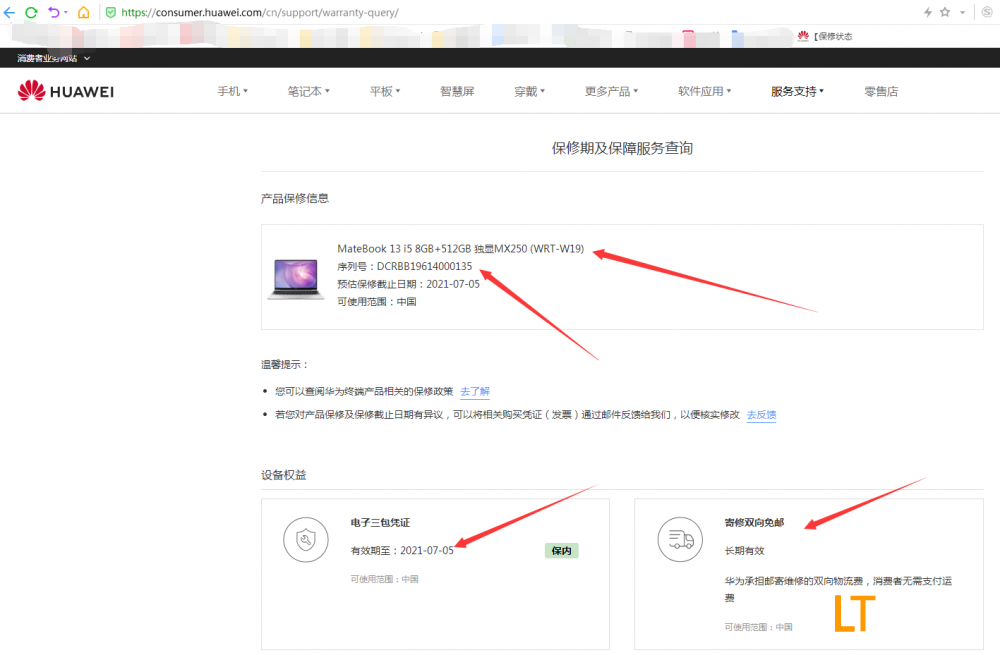Click the 保修期及保障服务查询 page heading
1000x655 pixels.
(622, 148)
